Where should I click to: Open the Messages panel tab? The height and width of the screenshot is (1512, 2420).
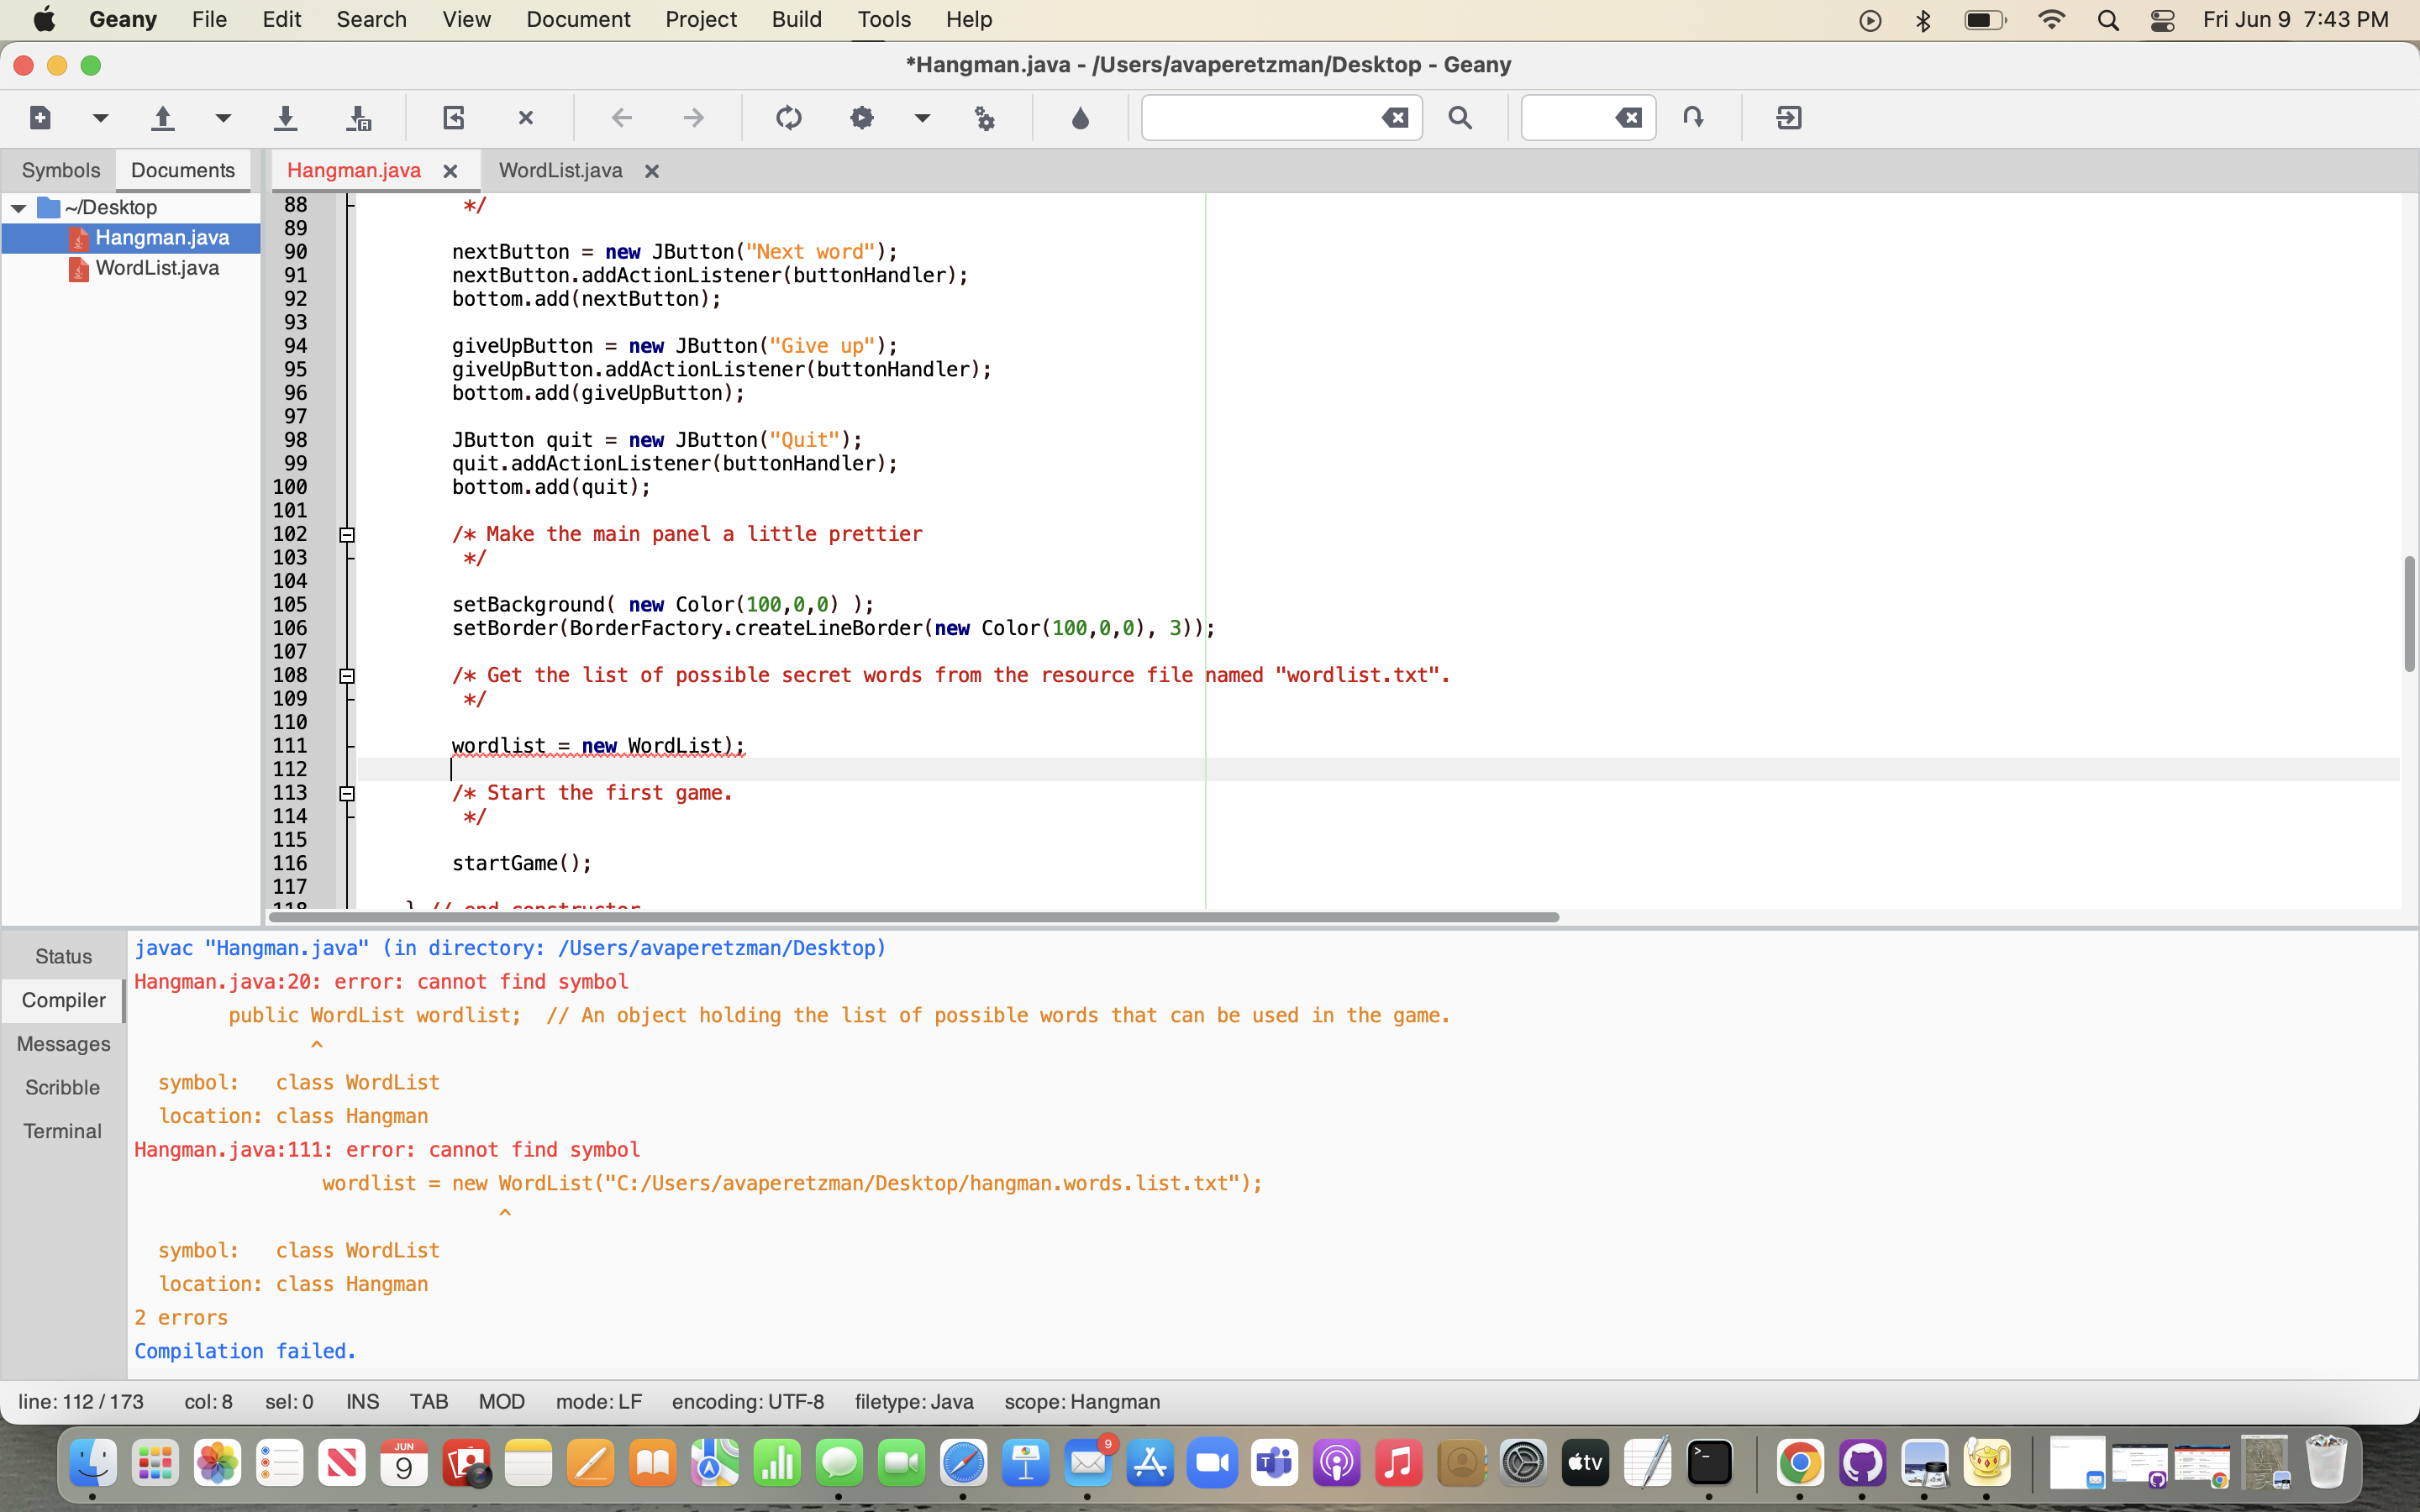(x=63, y=1044)
